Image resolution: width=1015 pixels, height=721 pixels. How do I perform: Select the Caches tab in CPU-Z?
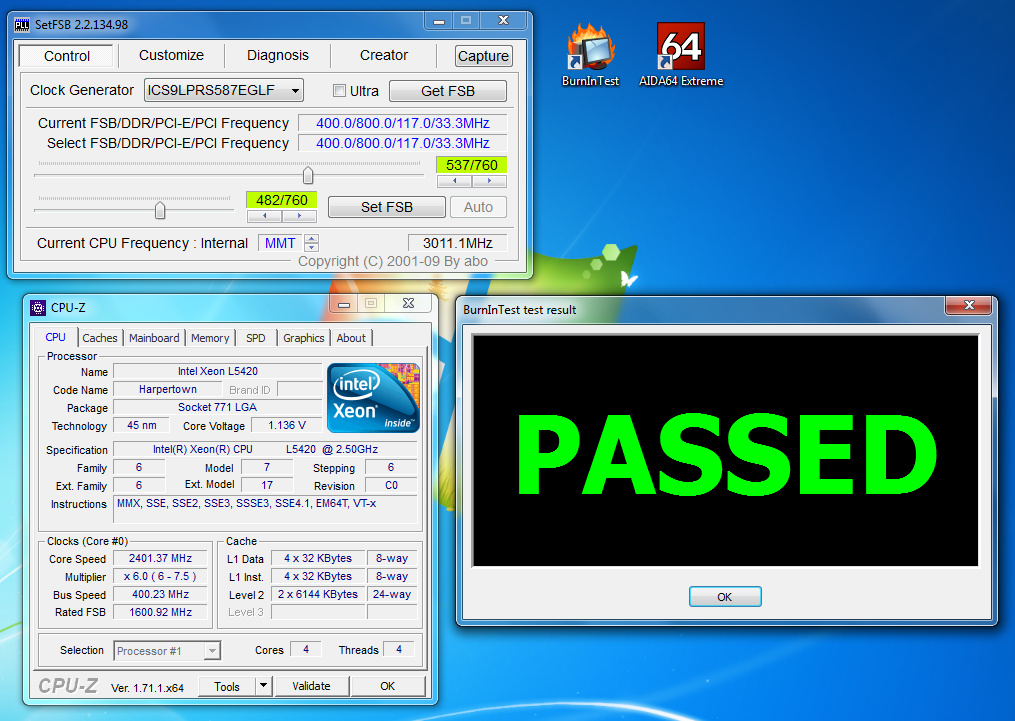coord(100,338)
